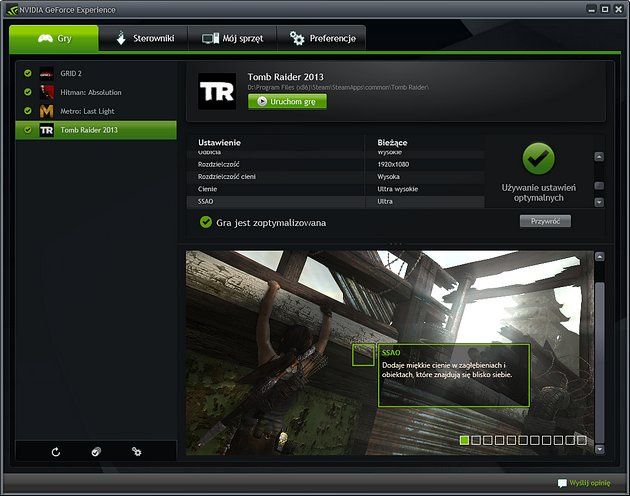Click the Tomb Raider gameplay screenshot preview
The height and width of the screenshot is (496, 630).
[x=389, y=353]
